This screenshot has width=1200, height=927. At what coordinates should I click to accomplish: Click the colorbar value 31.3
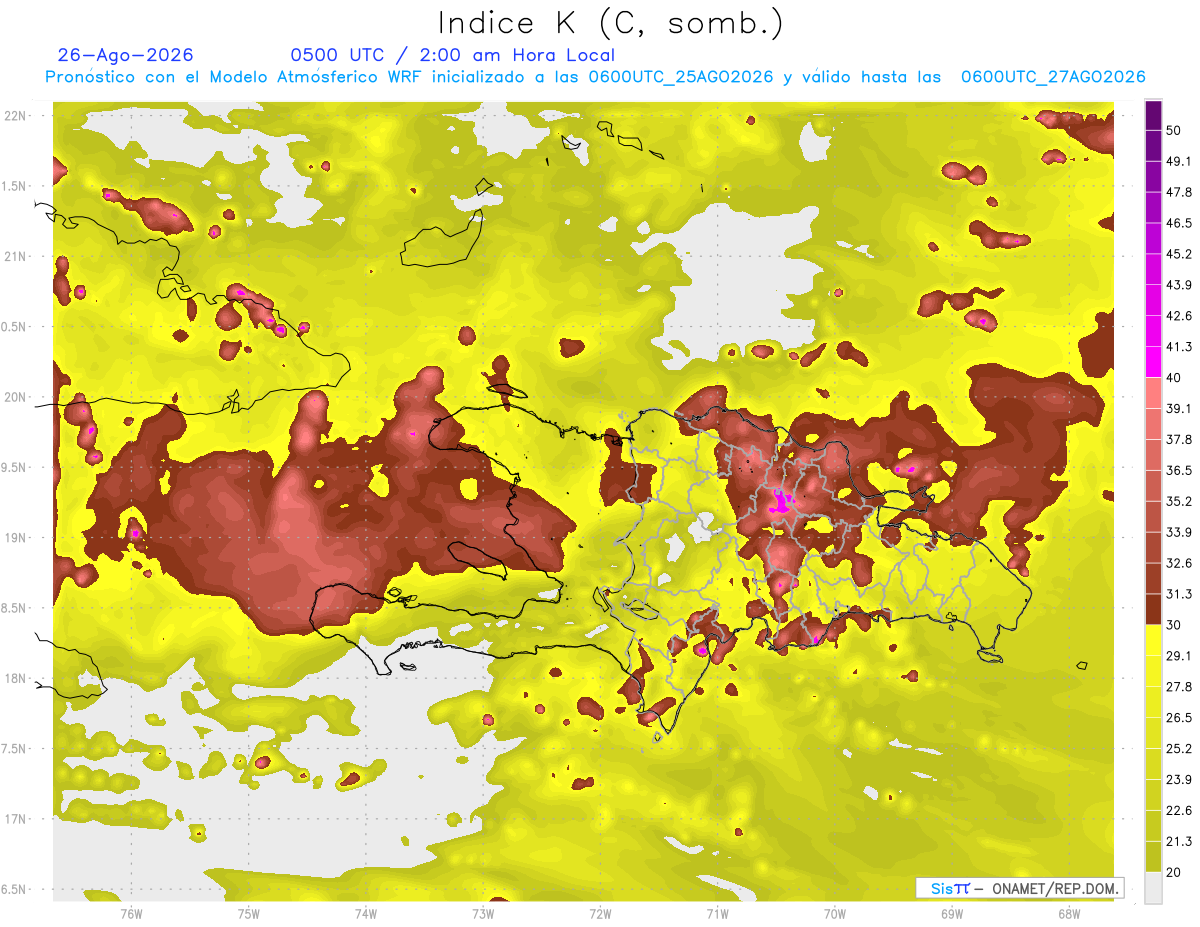click(x=1179, y=594)
